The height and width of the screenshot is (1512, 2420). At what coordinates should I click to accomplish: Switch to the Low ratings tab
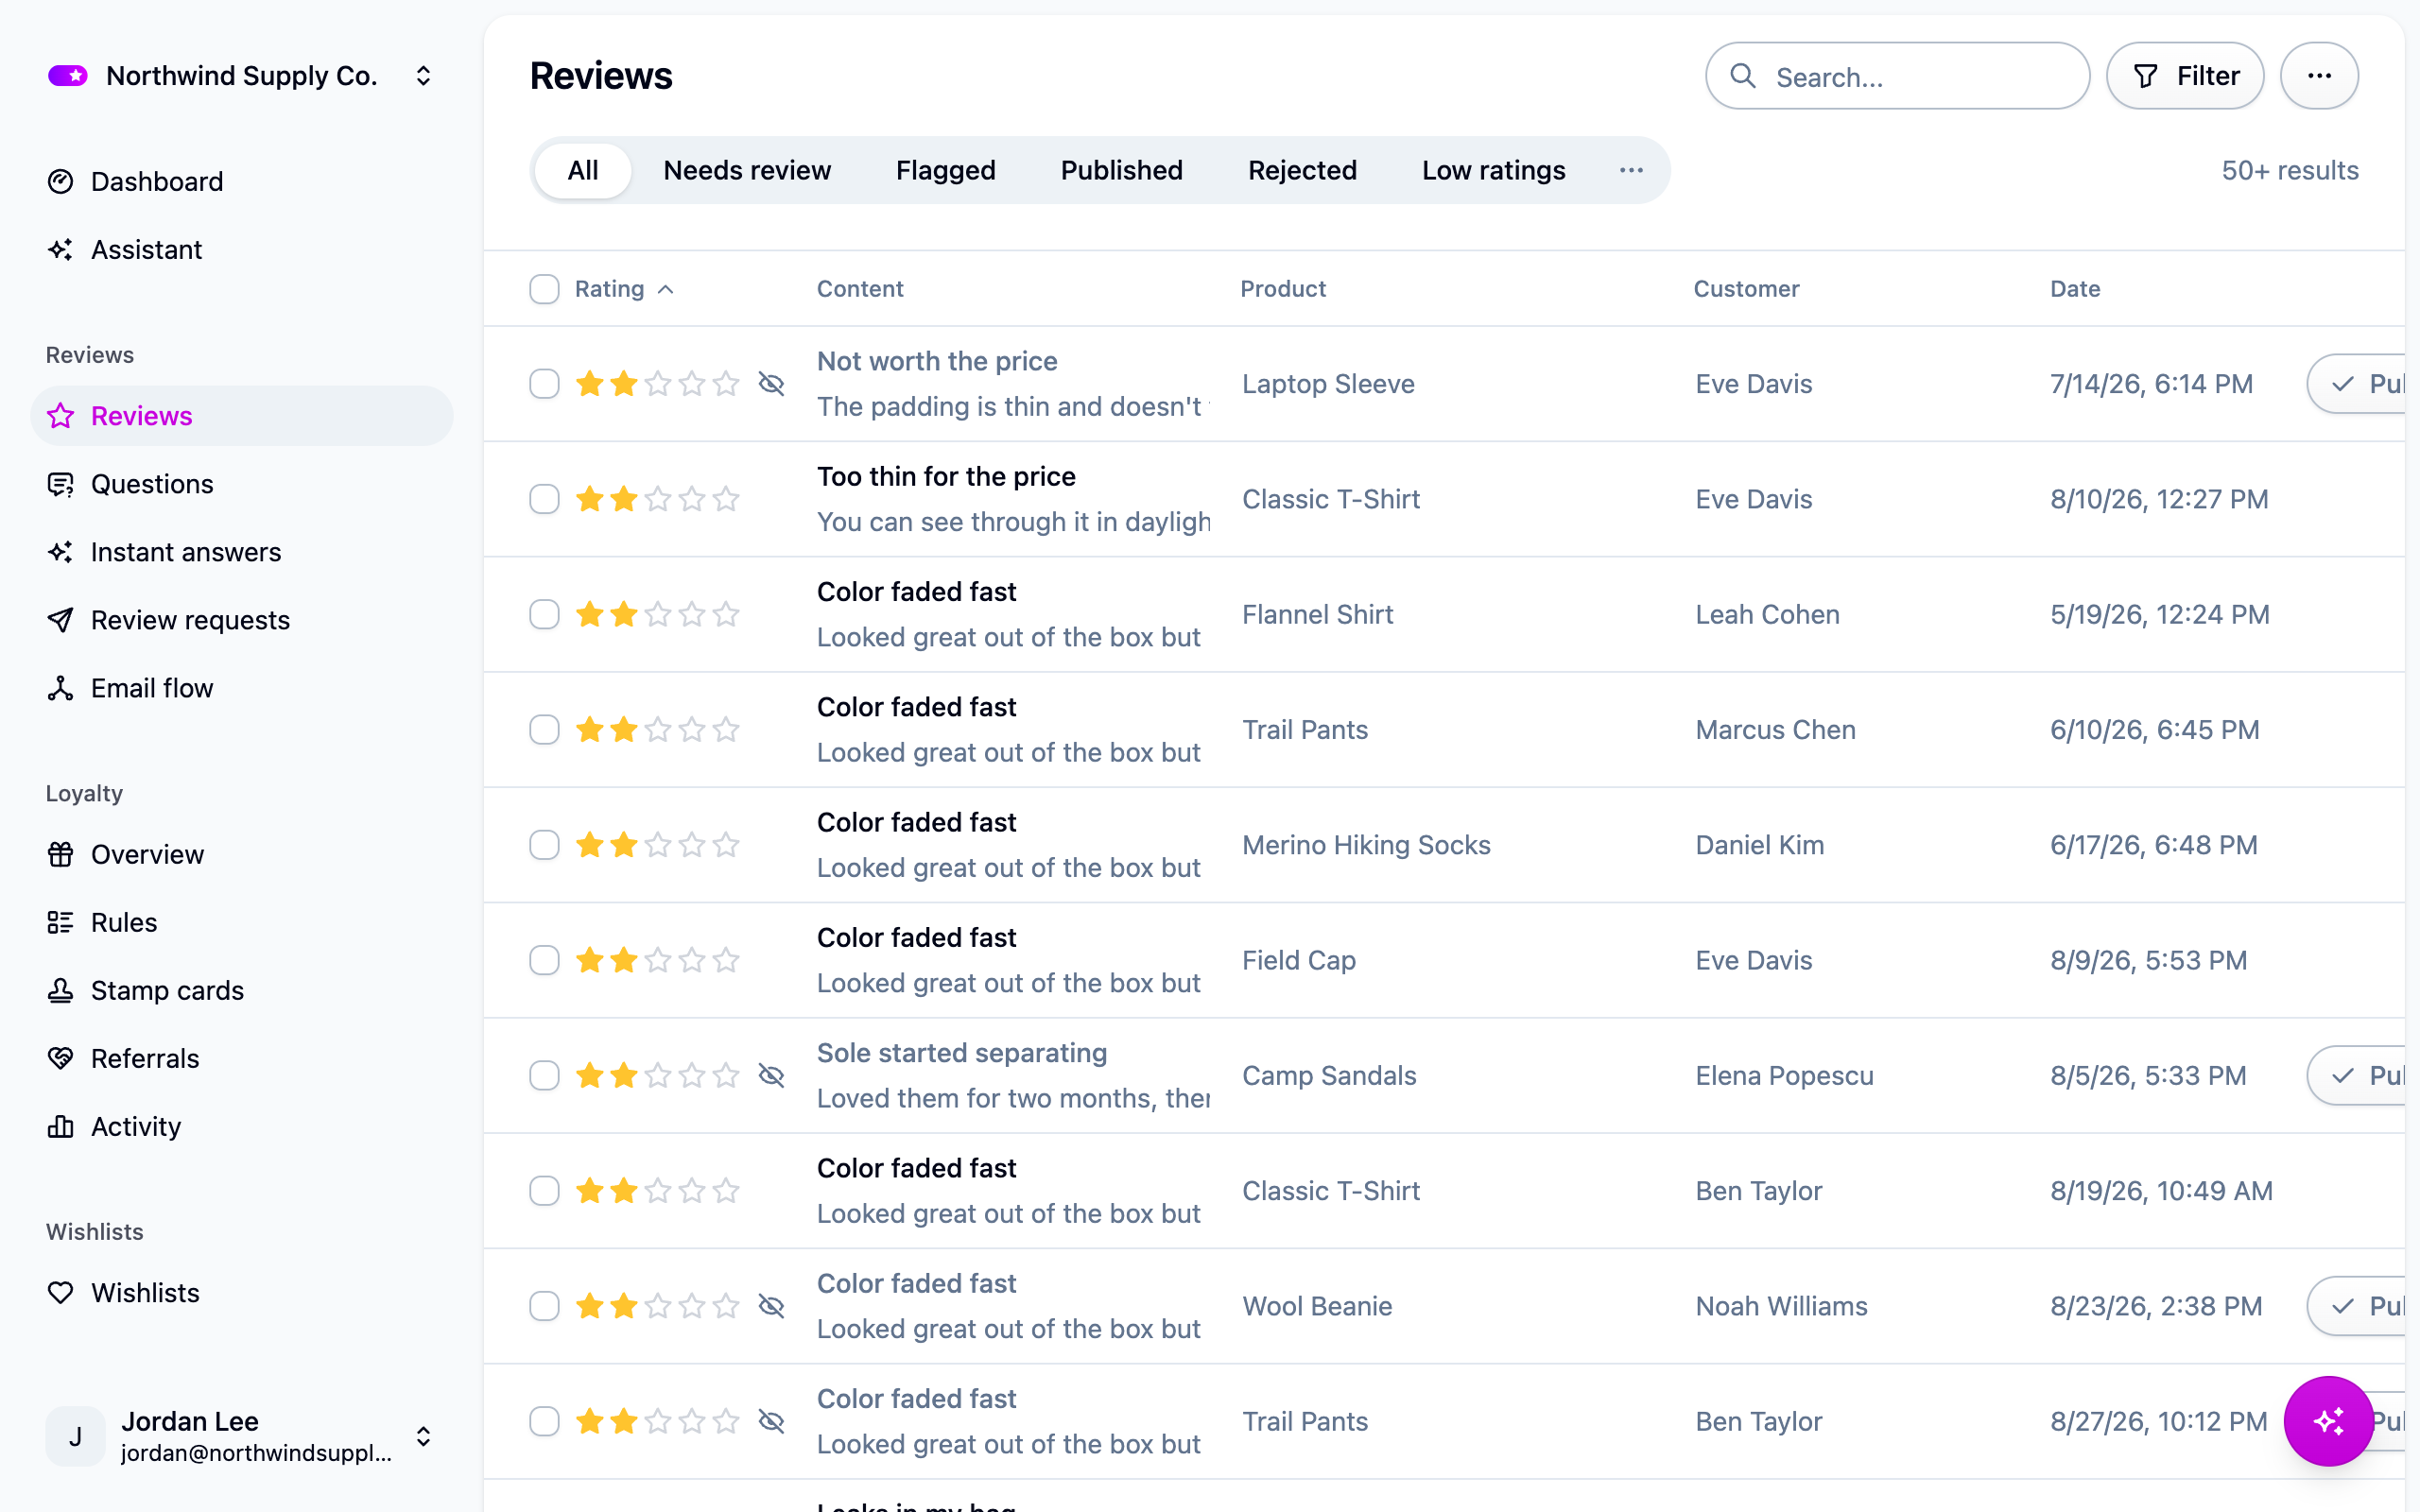pos(1493,170)
